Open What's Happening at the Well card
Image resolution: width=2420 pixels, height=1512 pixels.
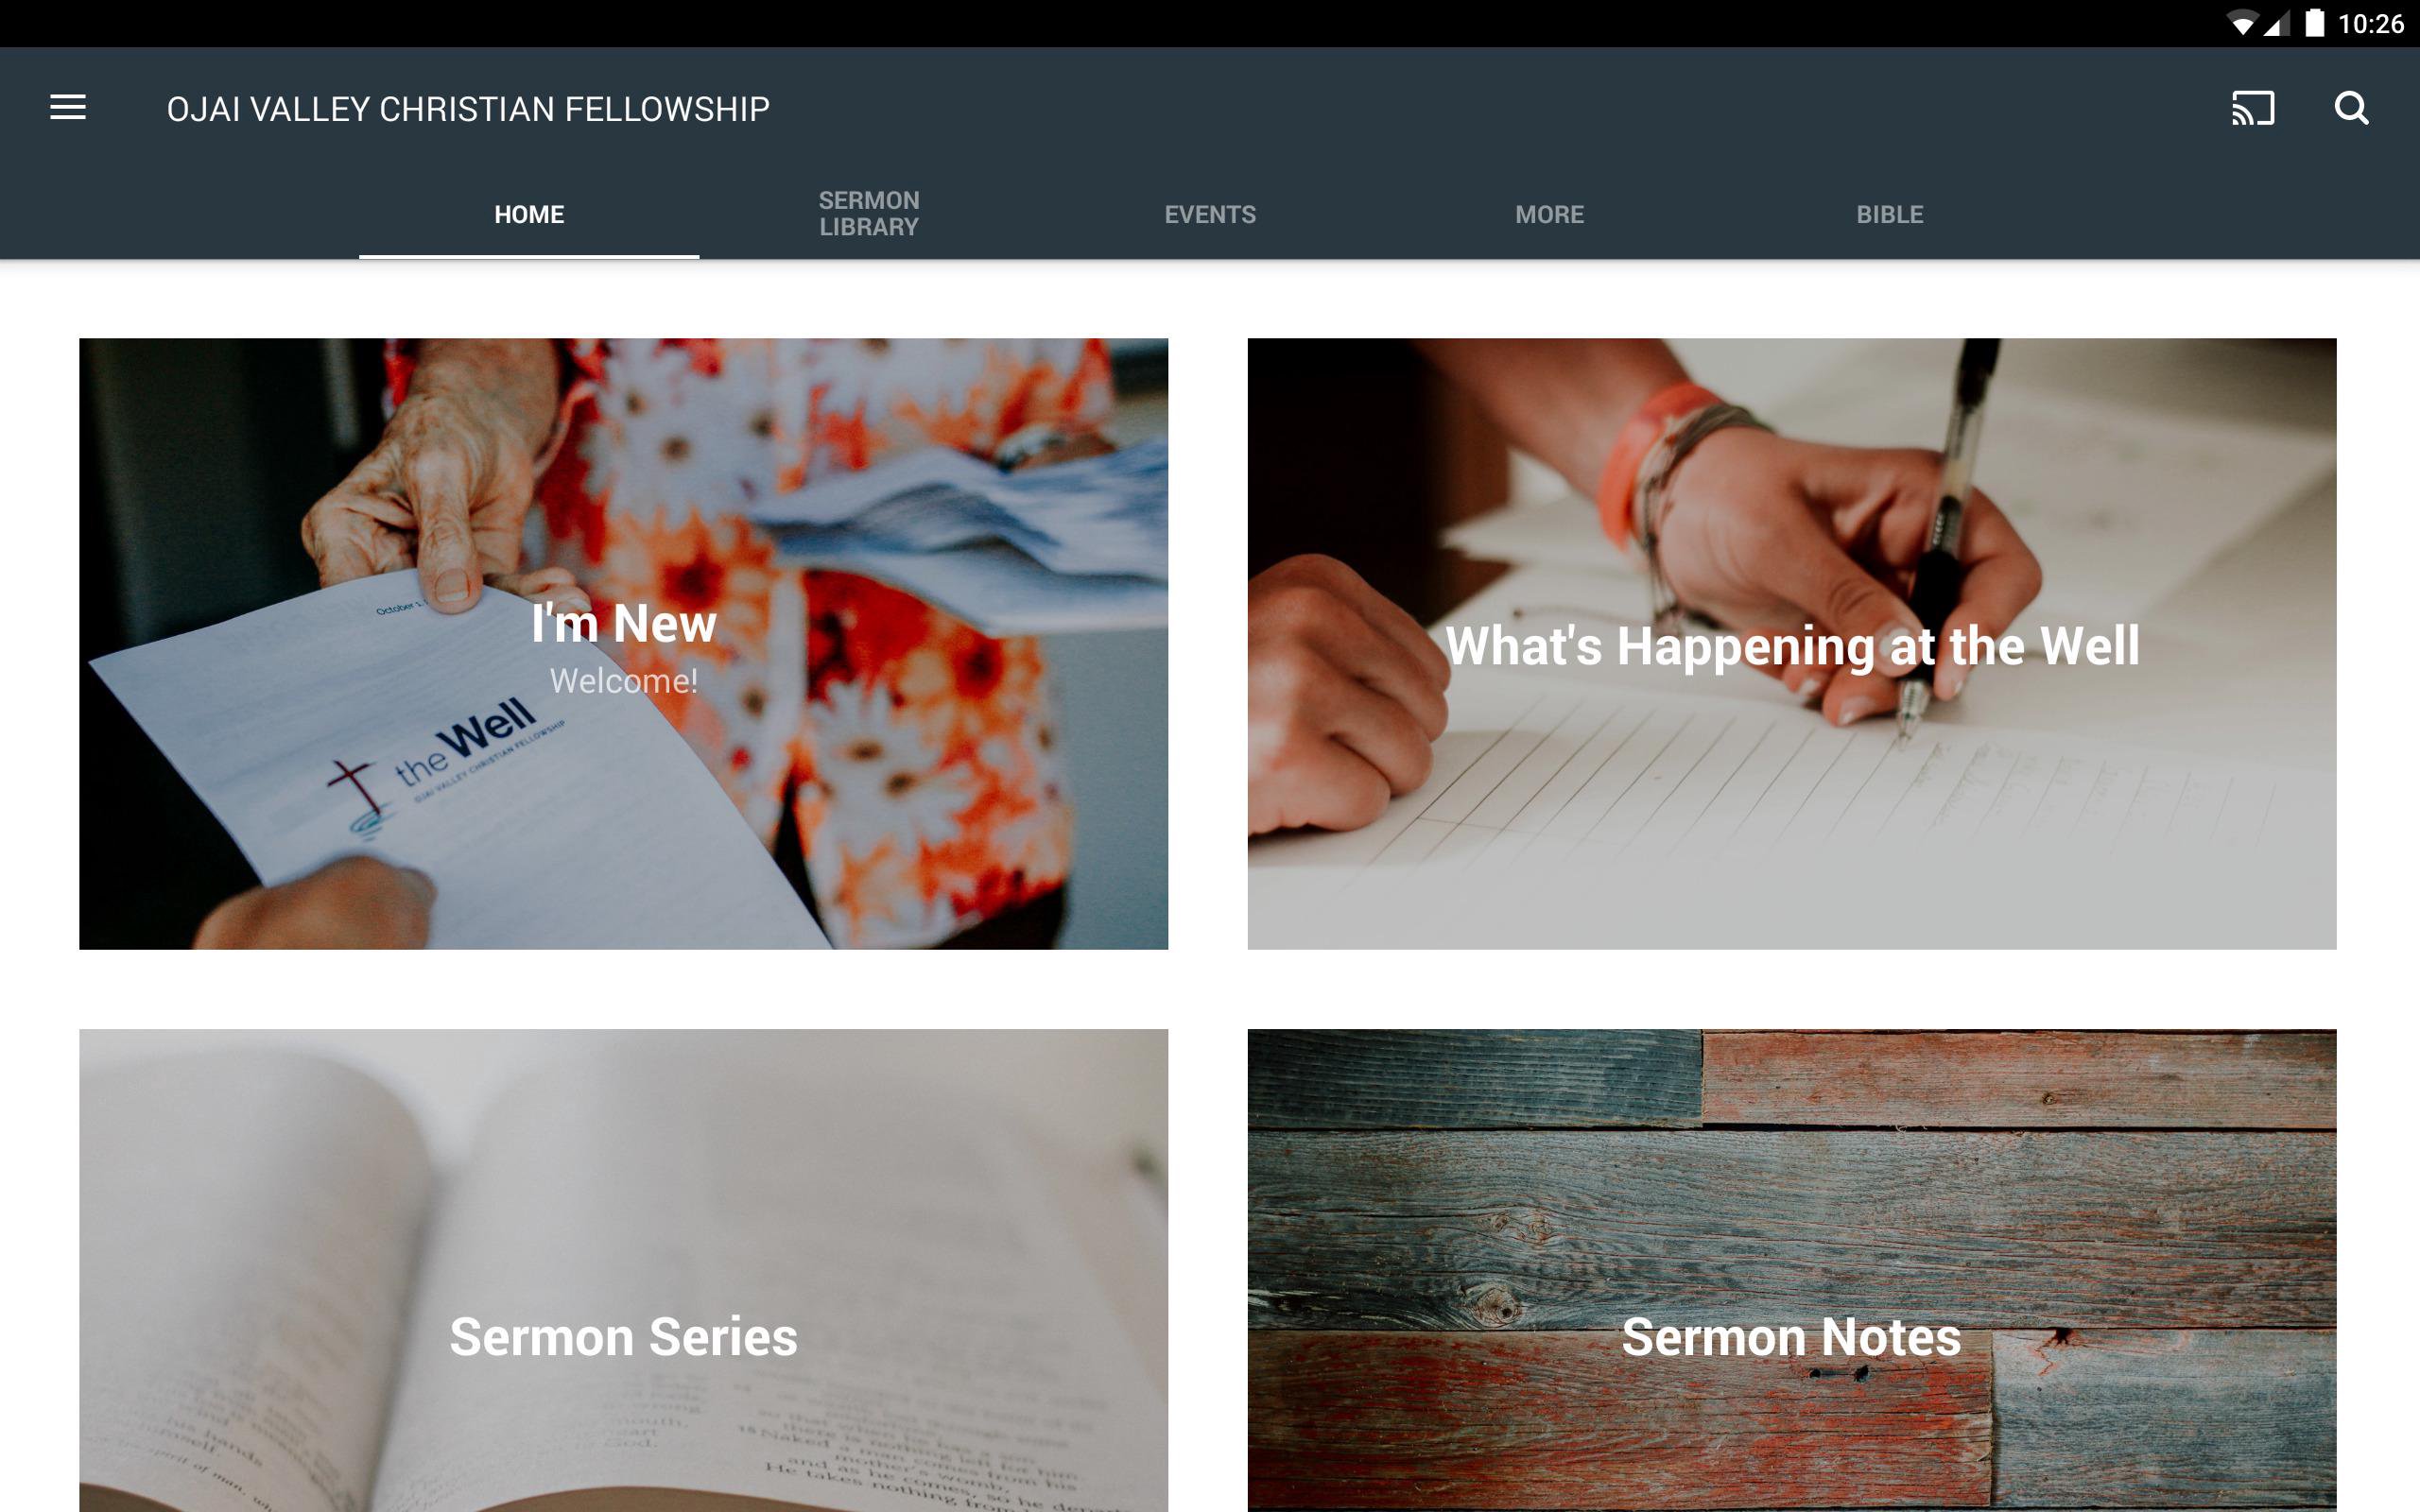pyautogui.click(x=1791, y=643)
